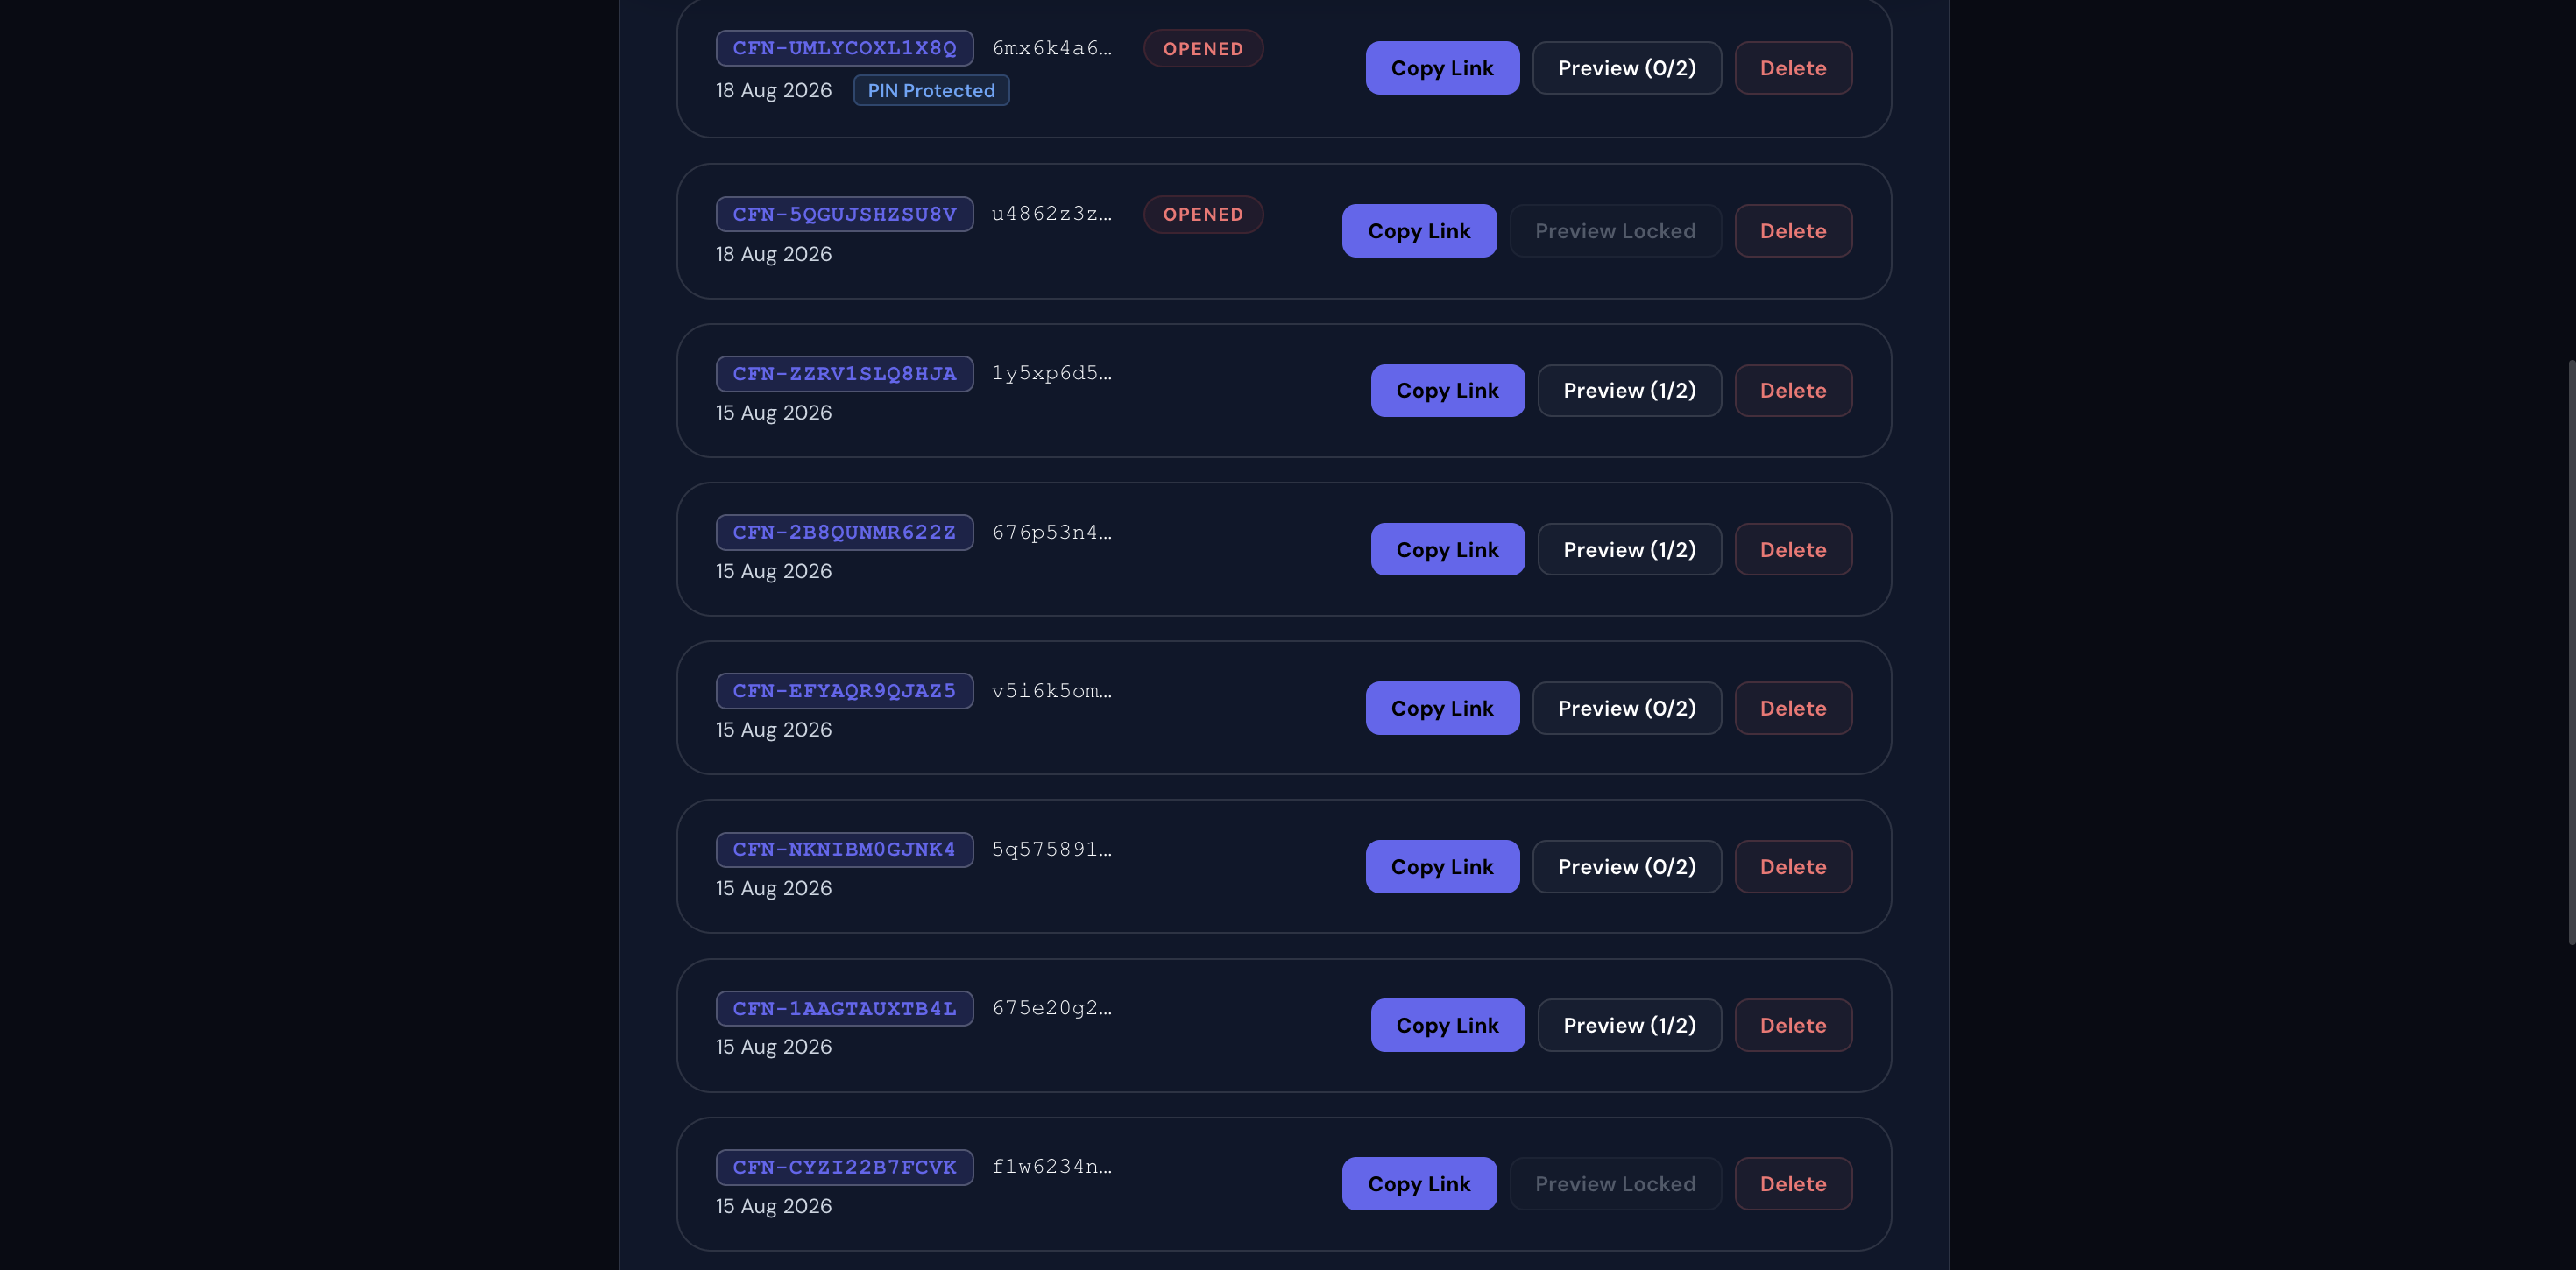Delete the CFN-CYZI22B7FCVK entry
The width and height of the screenshot is (2576, 1270).
coord(1792,1184)
